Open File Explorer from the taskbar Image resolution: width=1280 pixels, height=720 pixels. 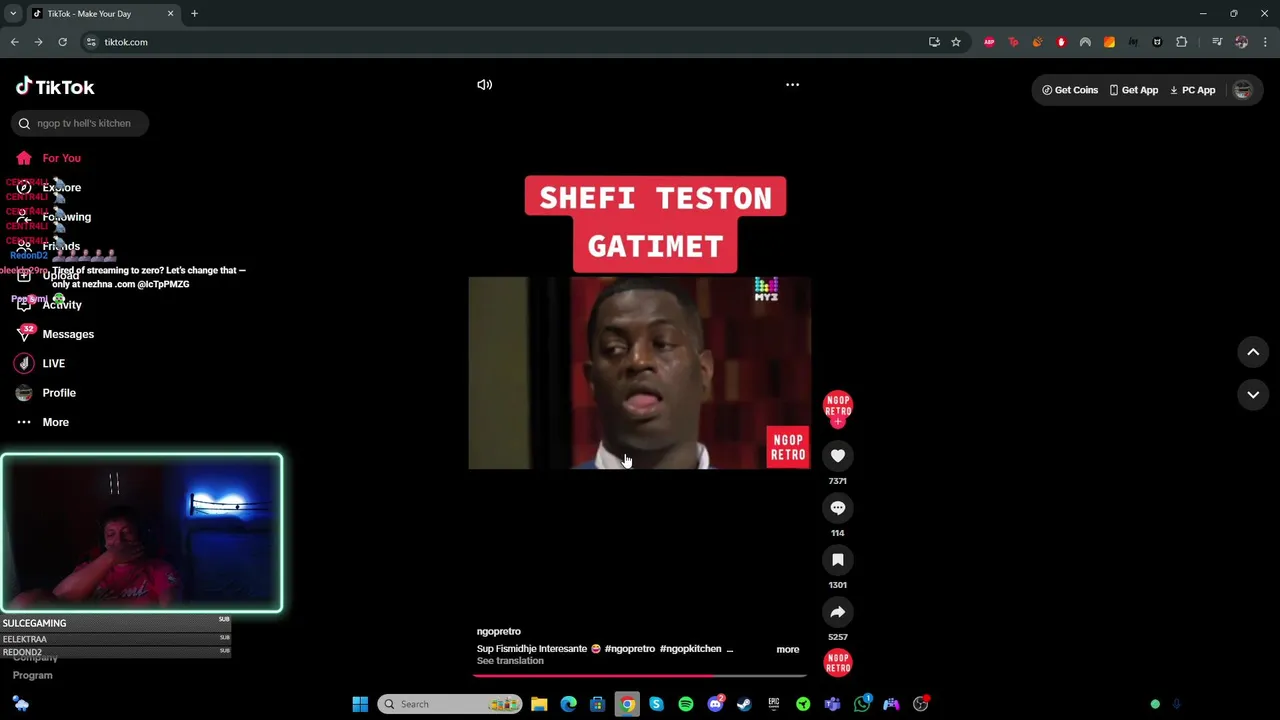coord(539,704)
